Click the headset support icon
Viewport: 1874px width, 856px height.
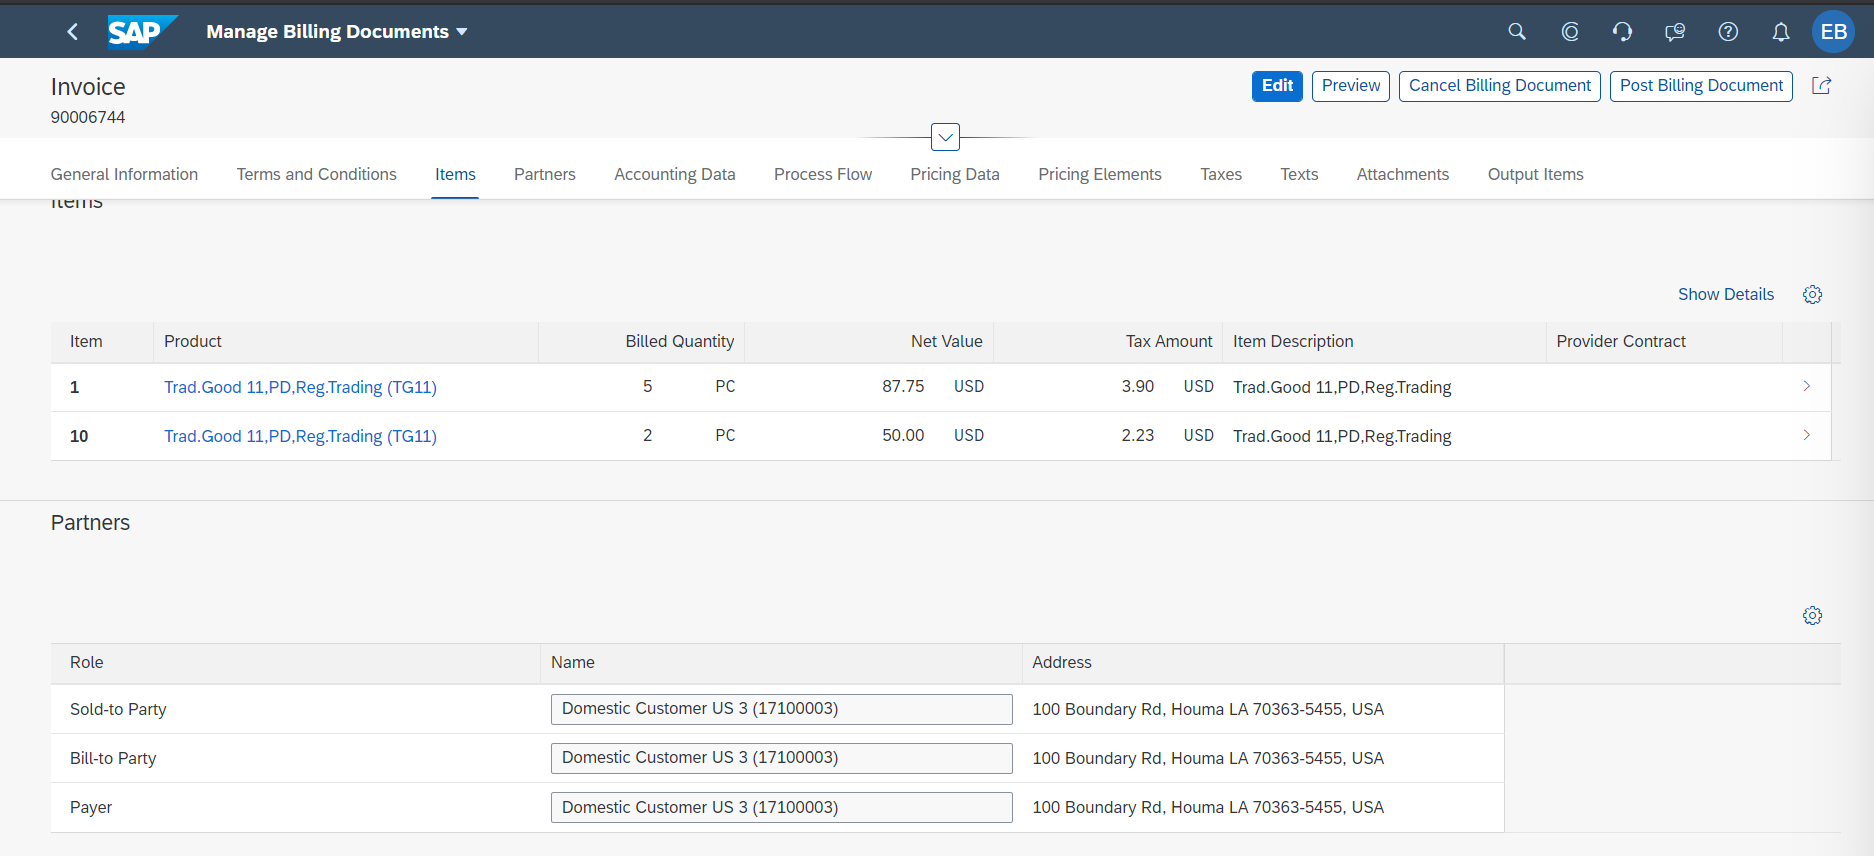coord(1622,32)
